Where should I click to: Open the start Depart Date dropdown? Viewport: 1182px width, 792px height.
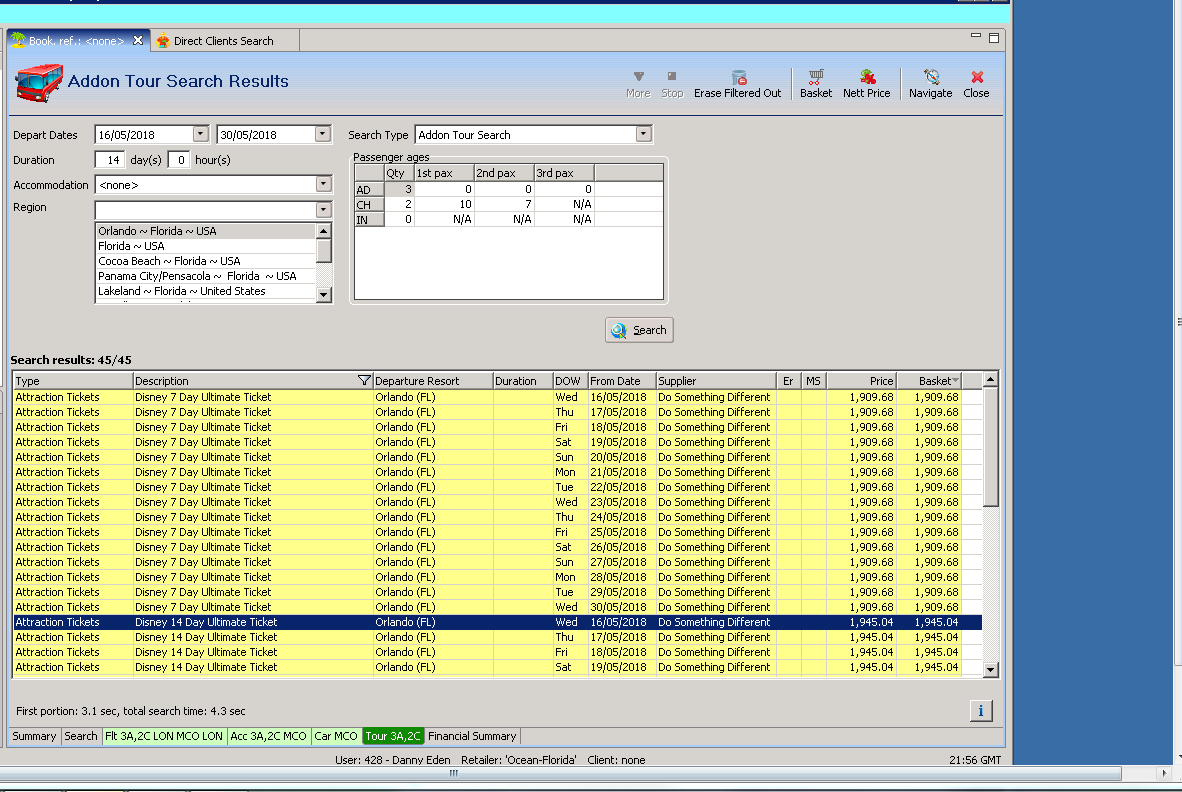[201, 134]
